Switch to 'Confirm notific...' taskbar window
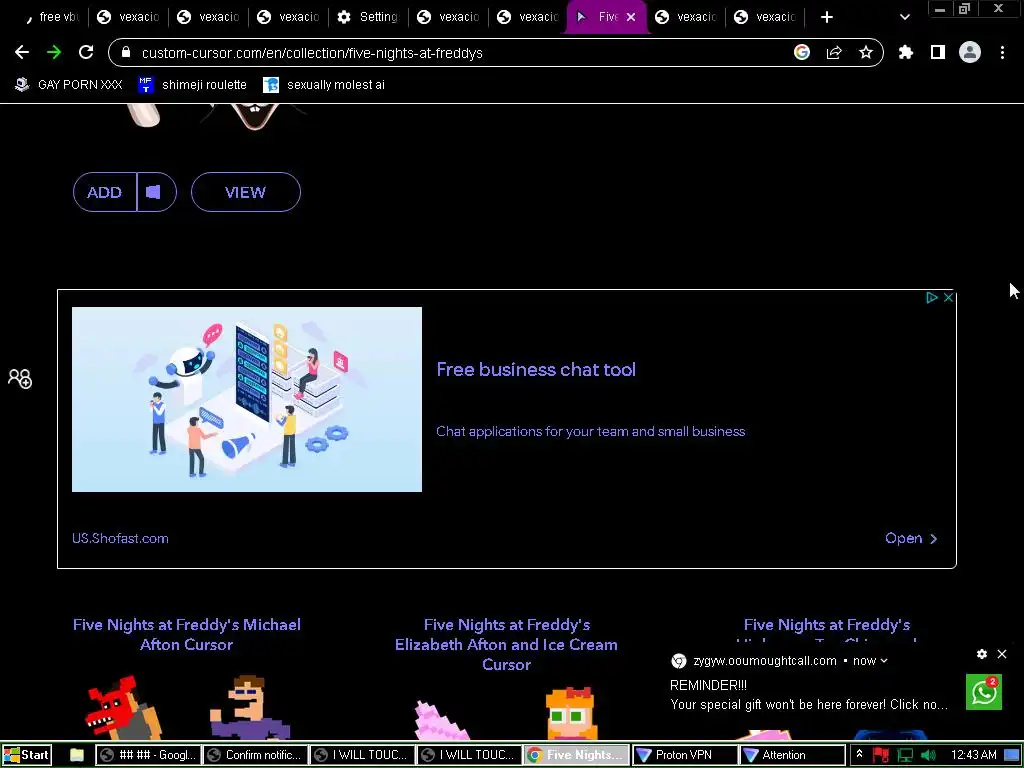The image size is (1024, 768). (x=255, y=755)
